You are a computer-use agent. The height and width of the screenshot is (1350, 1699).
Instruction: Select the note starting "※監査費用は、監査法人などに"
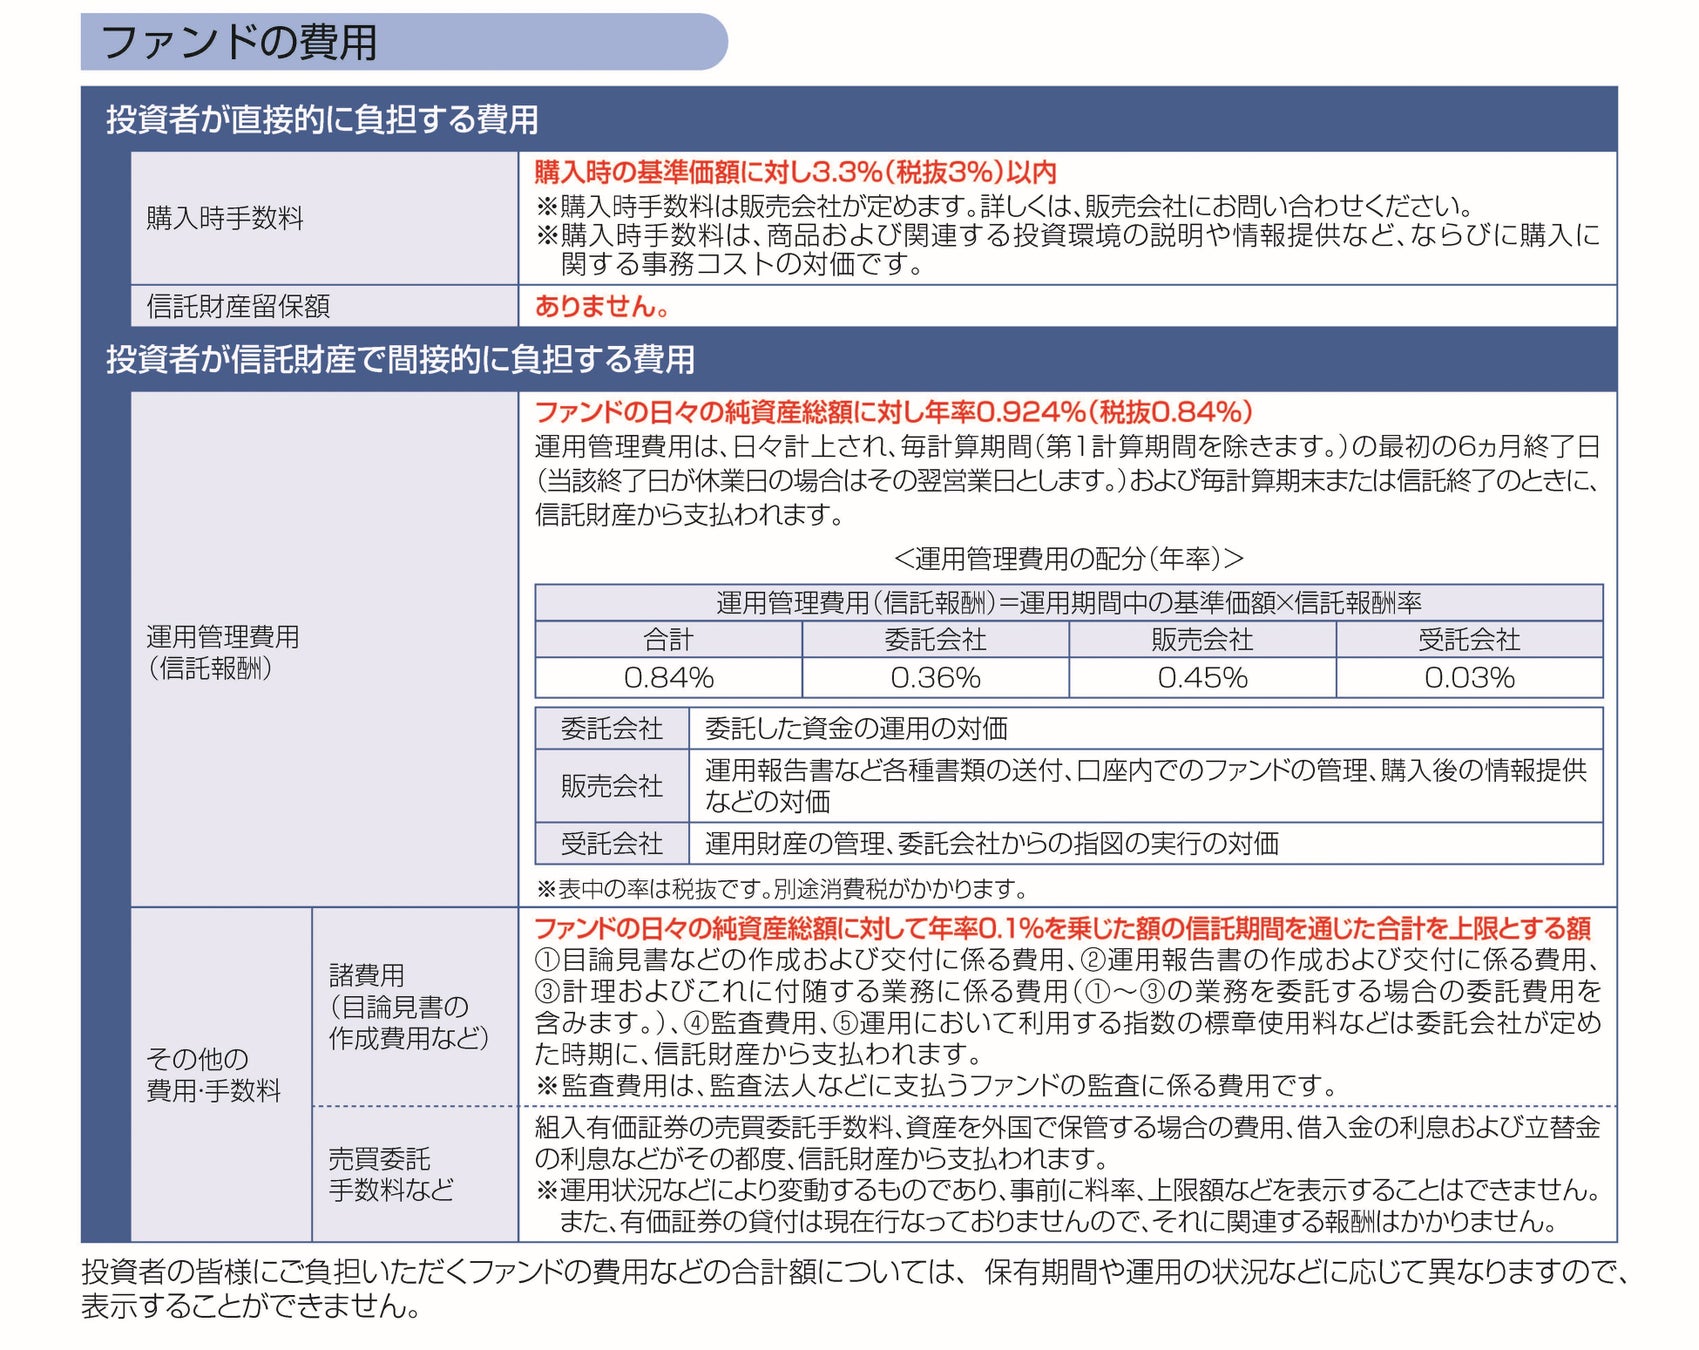[x=936, y=1086]
